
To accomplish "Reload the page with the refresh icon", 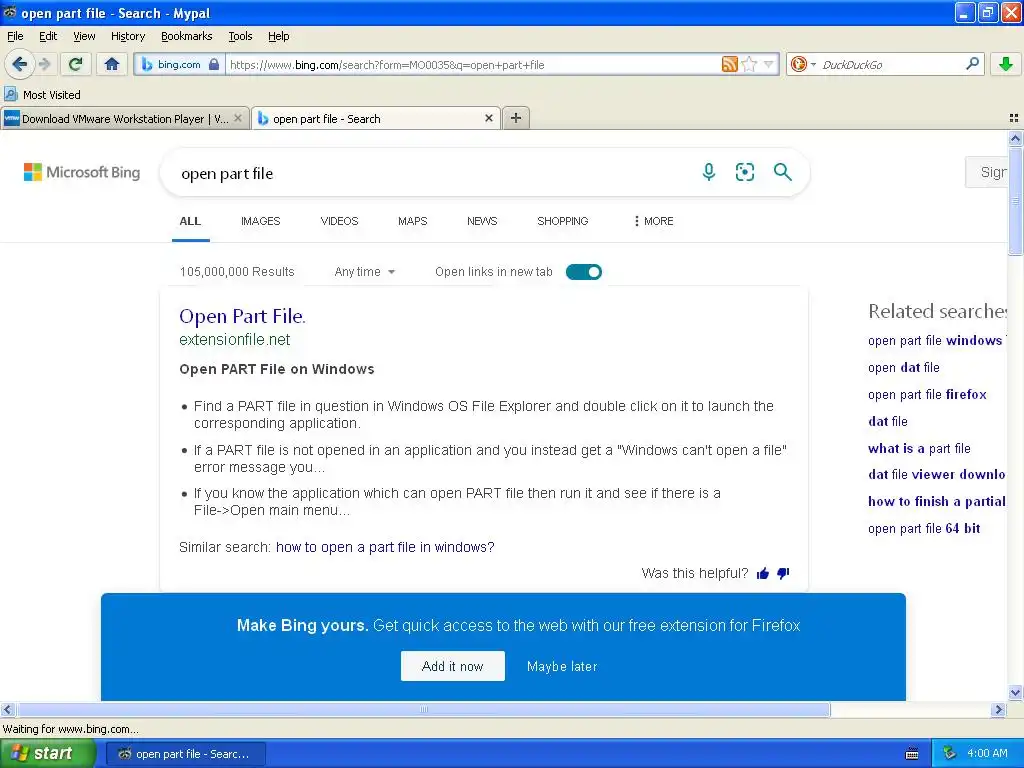I will pyautogui.click(x=76, y=64).
